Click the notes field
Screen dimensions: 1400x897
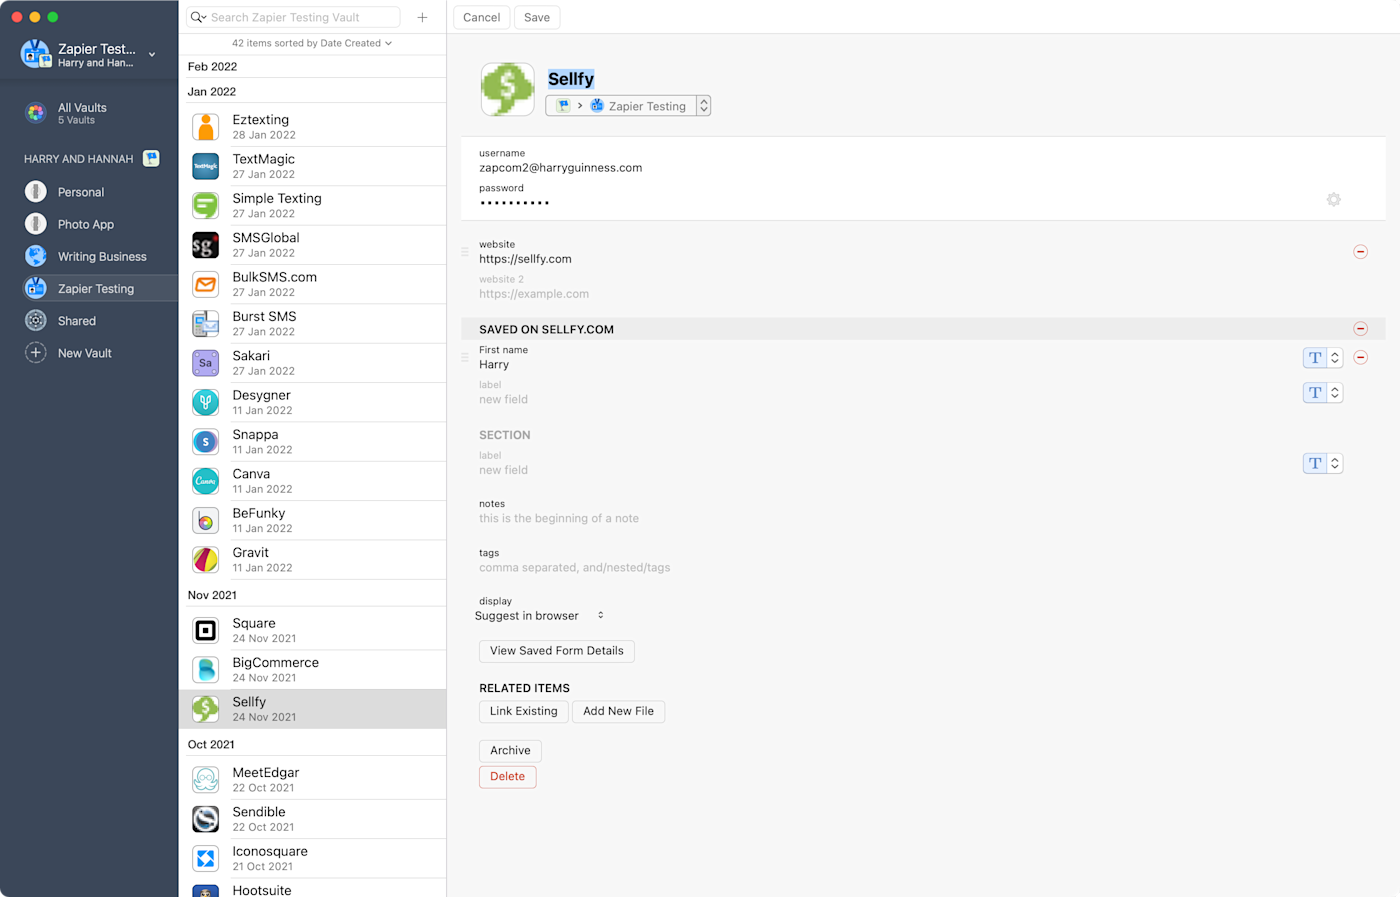coord(559,518)
